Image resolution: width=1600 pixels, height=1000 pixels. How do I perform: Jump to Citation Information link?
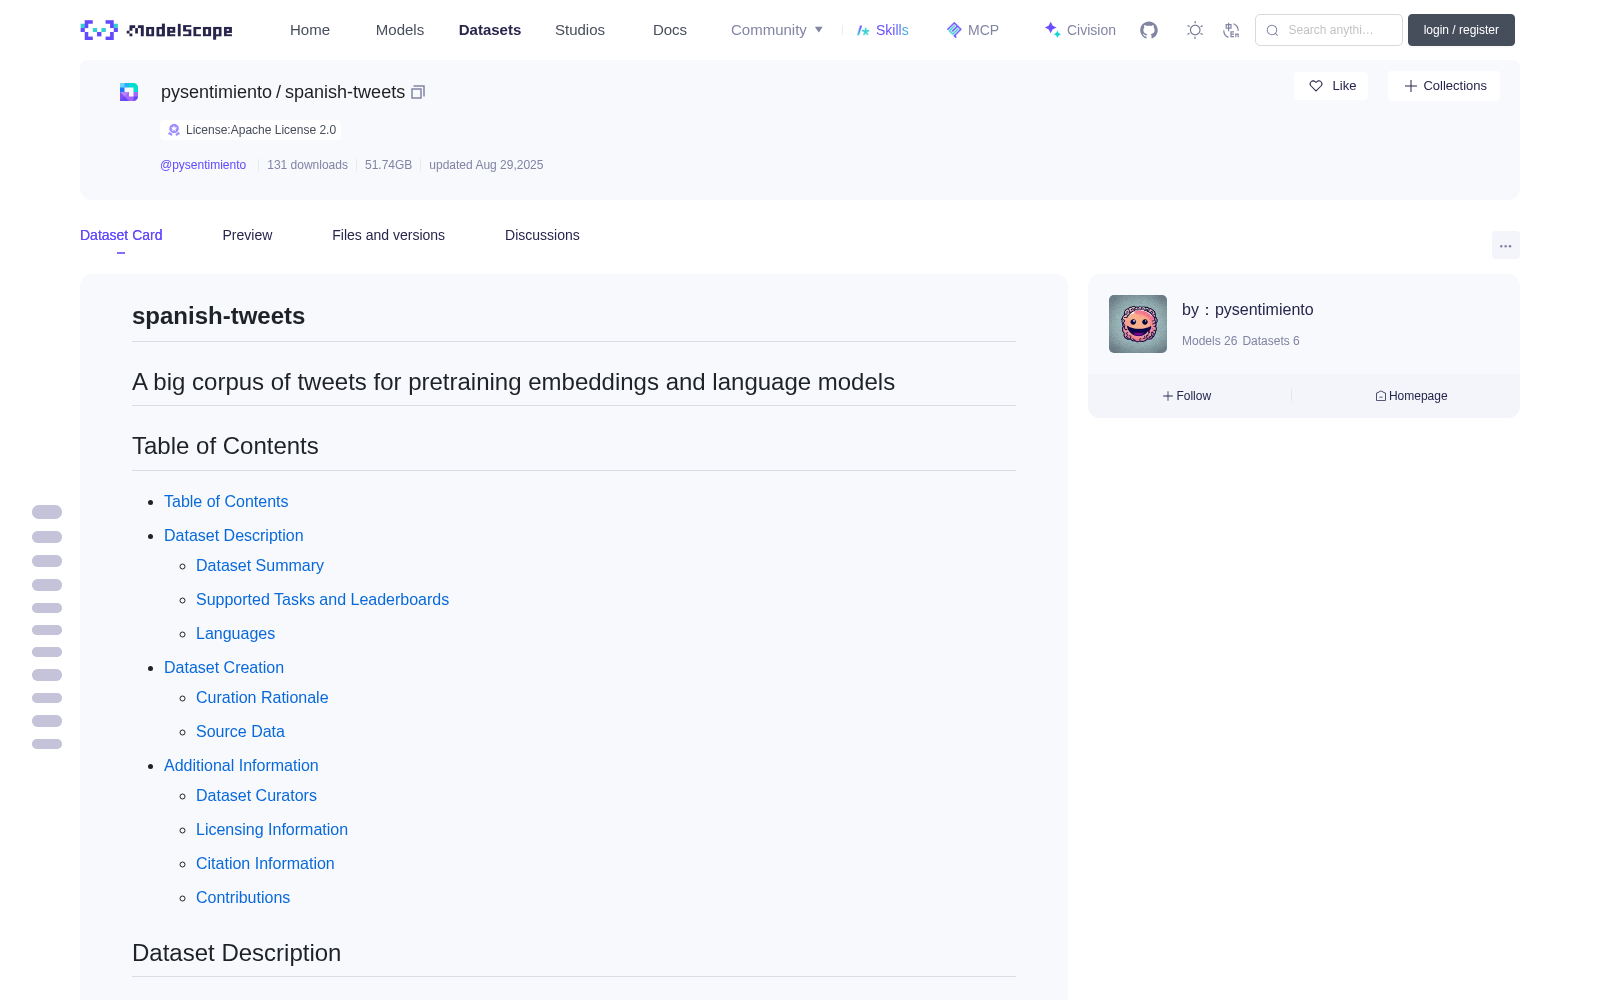coord(265,864)
